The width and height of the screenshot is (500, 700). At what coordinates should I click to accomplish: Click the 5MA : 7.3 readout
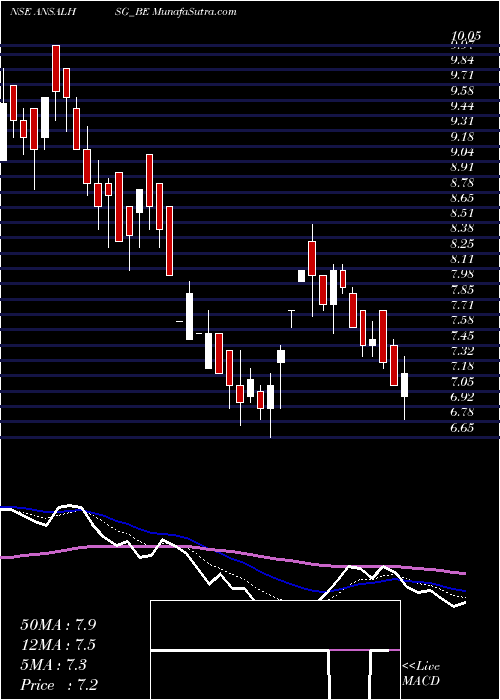point(53,665)
